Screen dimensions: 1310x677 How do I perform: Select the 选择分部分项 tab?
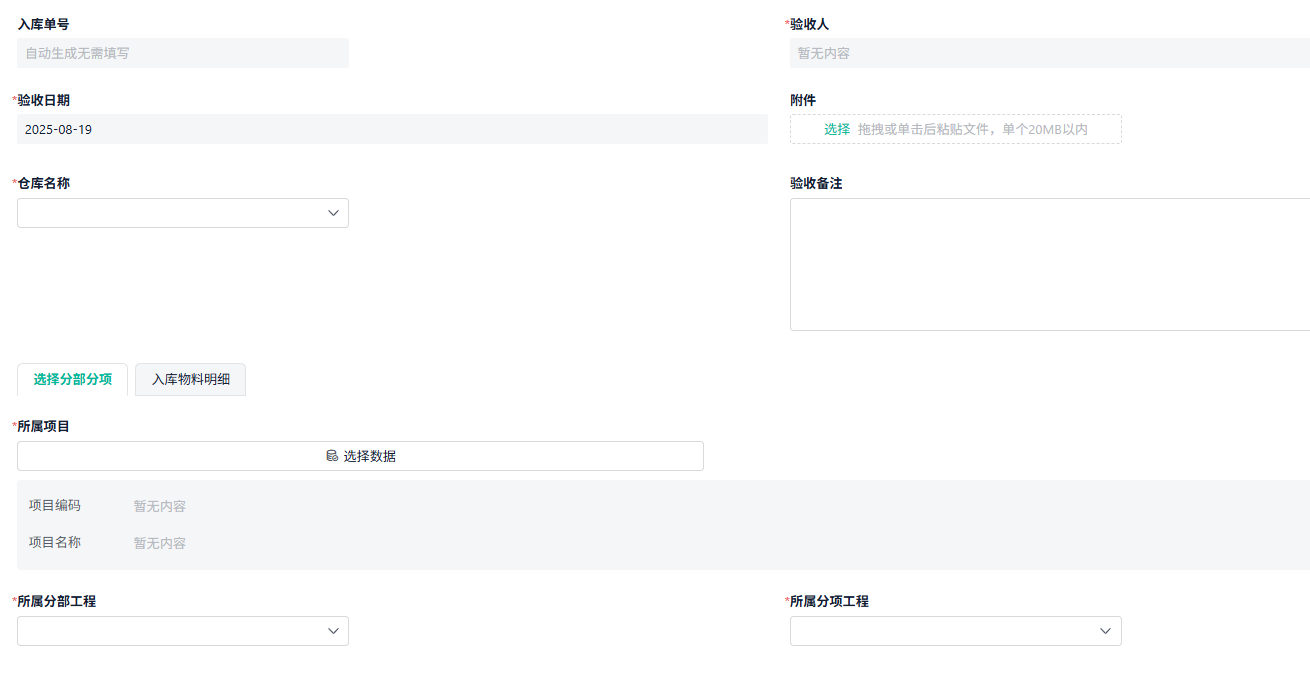pos(73,380)
